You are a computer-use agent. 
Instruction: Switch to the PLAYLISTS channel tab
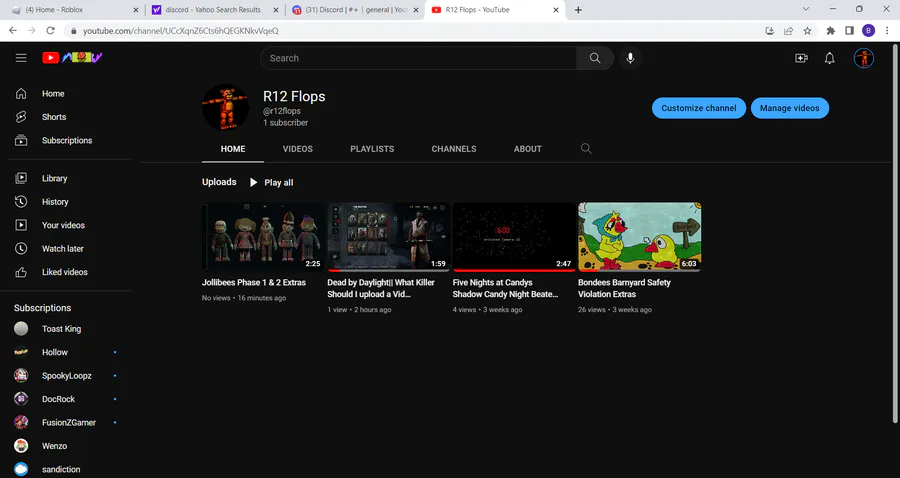[x=372, y=149]
